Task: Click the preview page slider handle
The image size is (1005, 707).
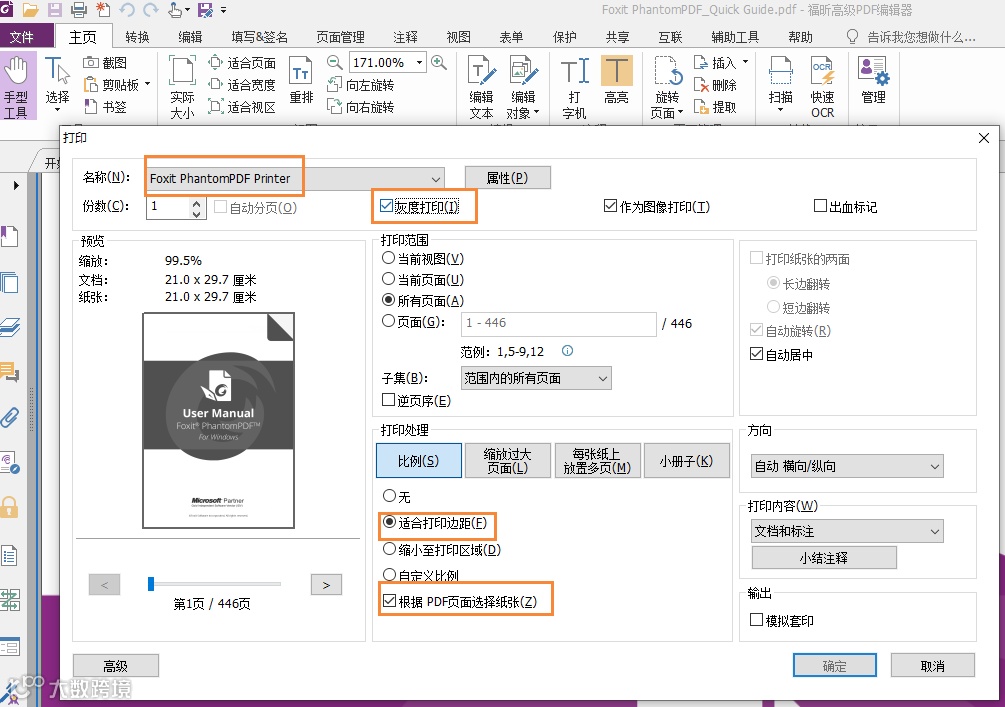Action: click(151, 584)
